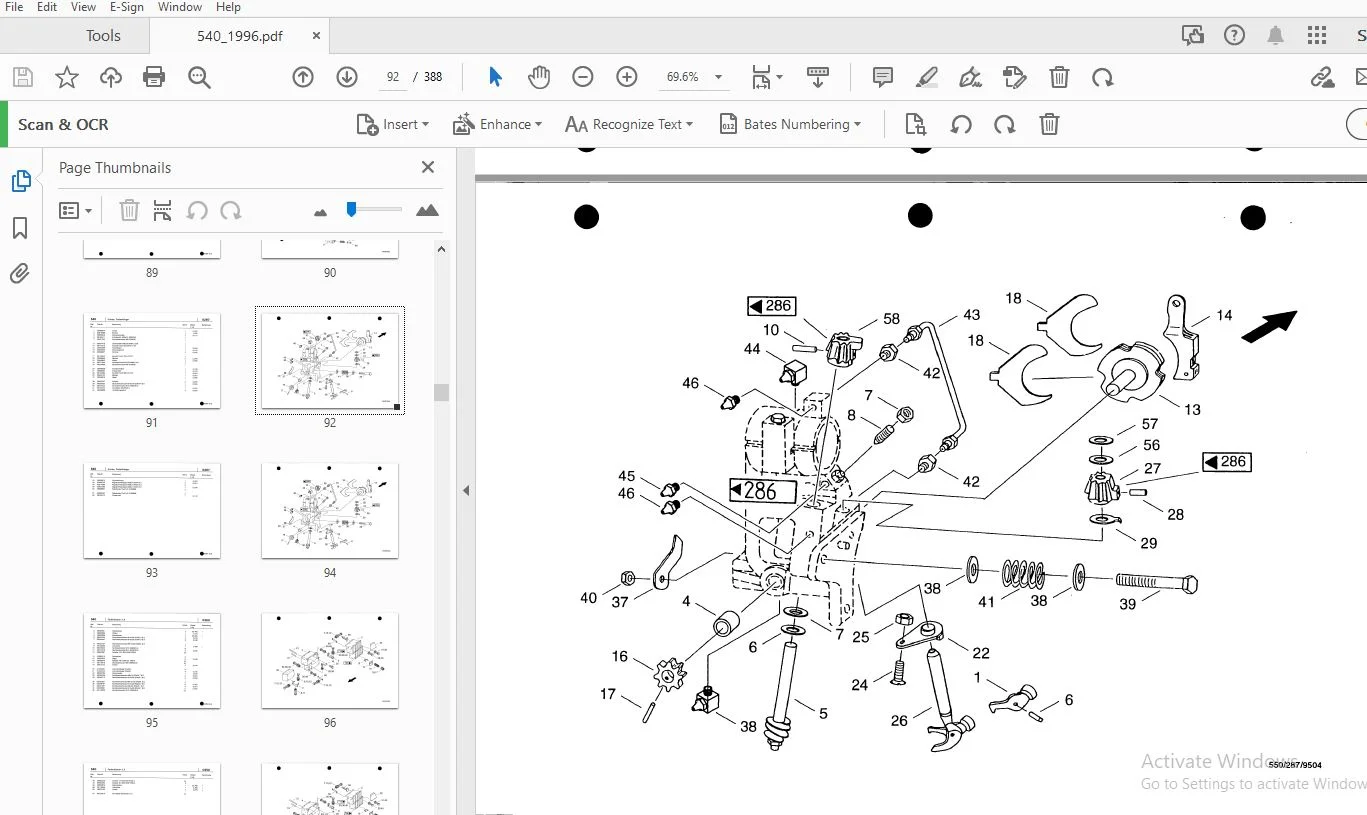Select the page 92 thumbnail

click(x=330, y=361)
